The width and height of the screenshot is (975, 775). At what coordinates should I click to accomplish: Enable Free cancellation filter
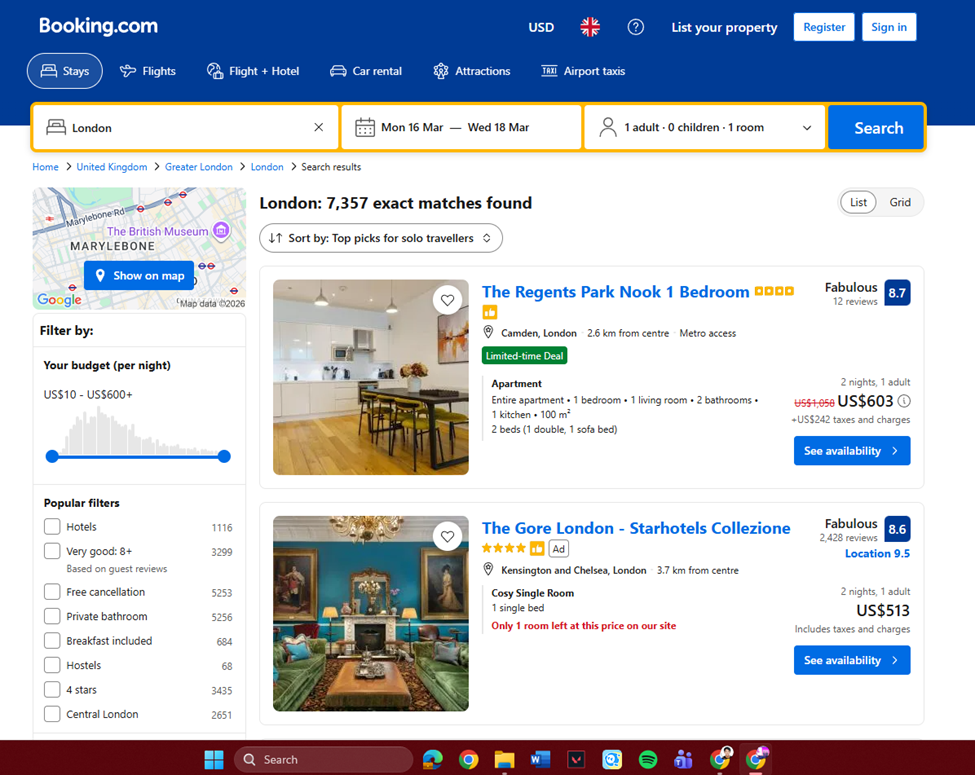pyautogui.click(x=52, y=592)
